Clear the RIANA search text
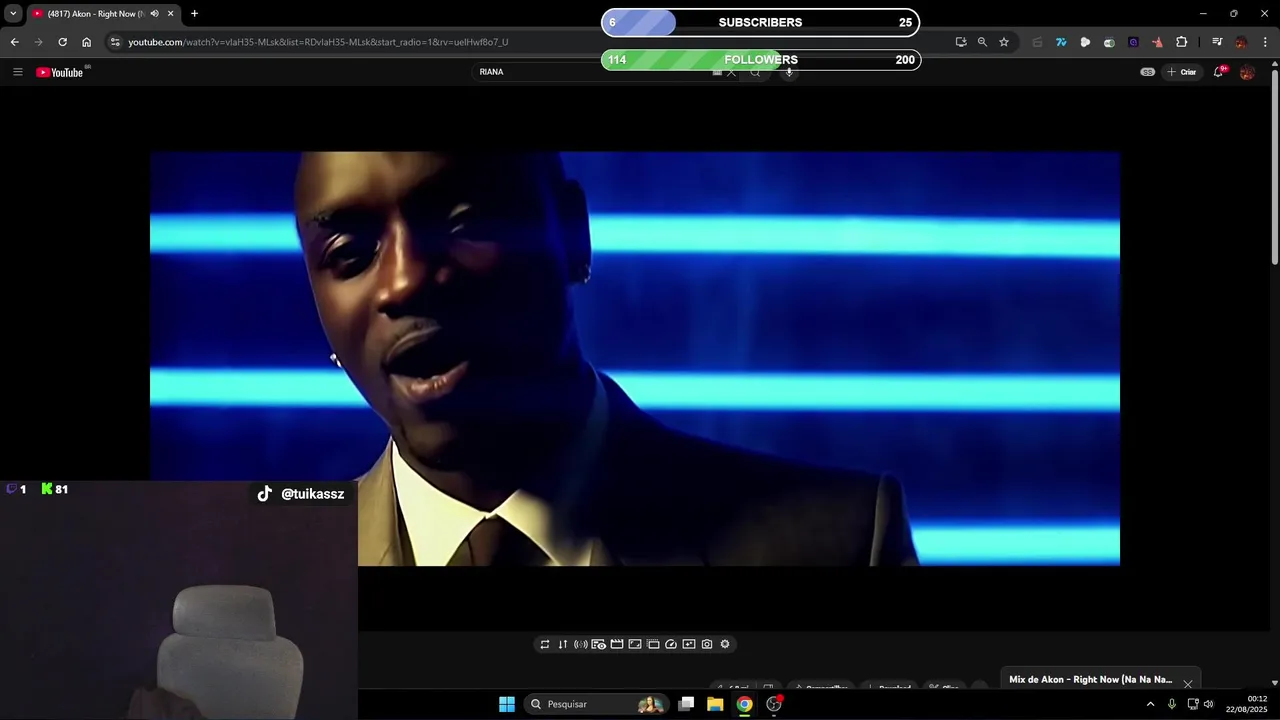Viewport: 1280px width, 720px height. [731, 72]
